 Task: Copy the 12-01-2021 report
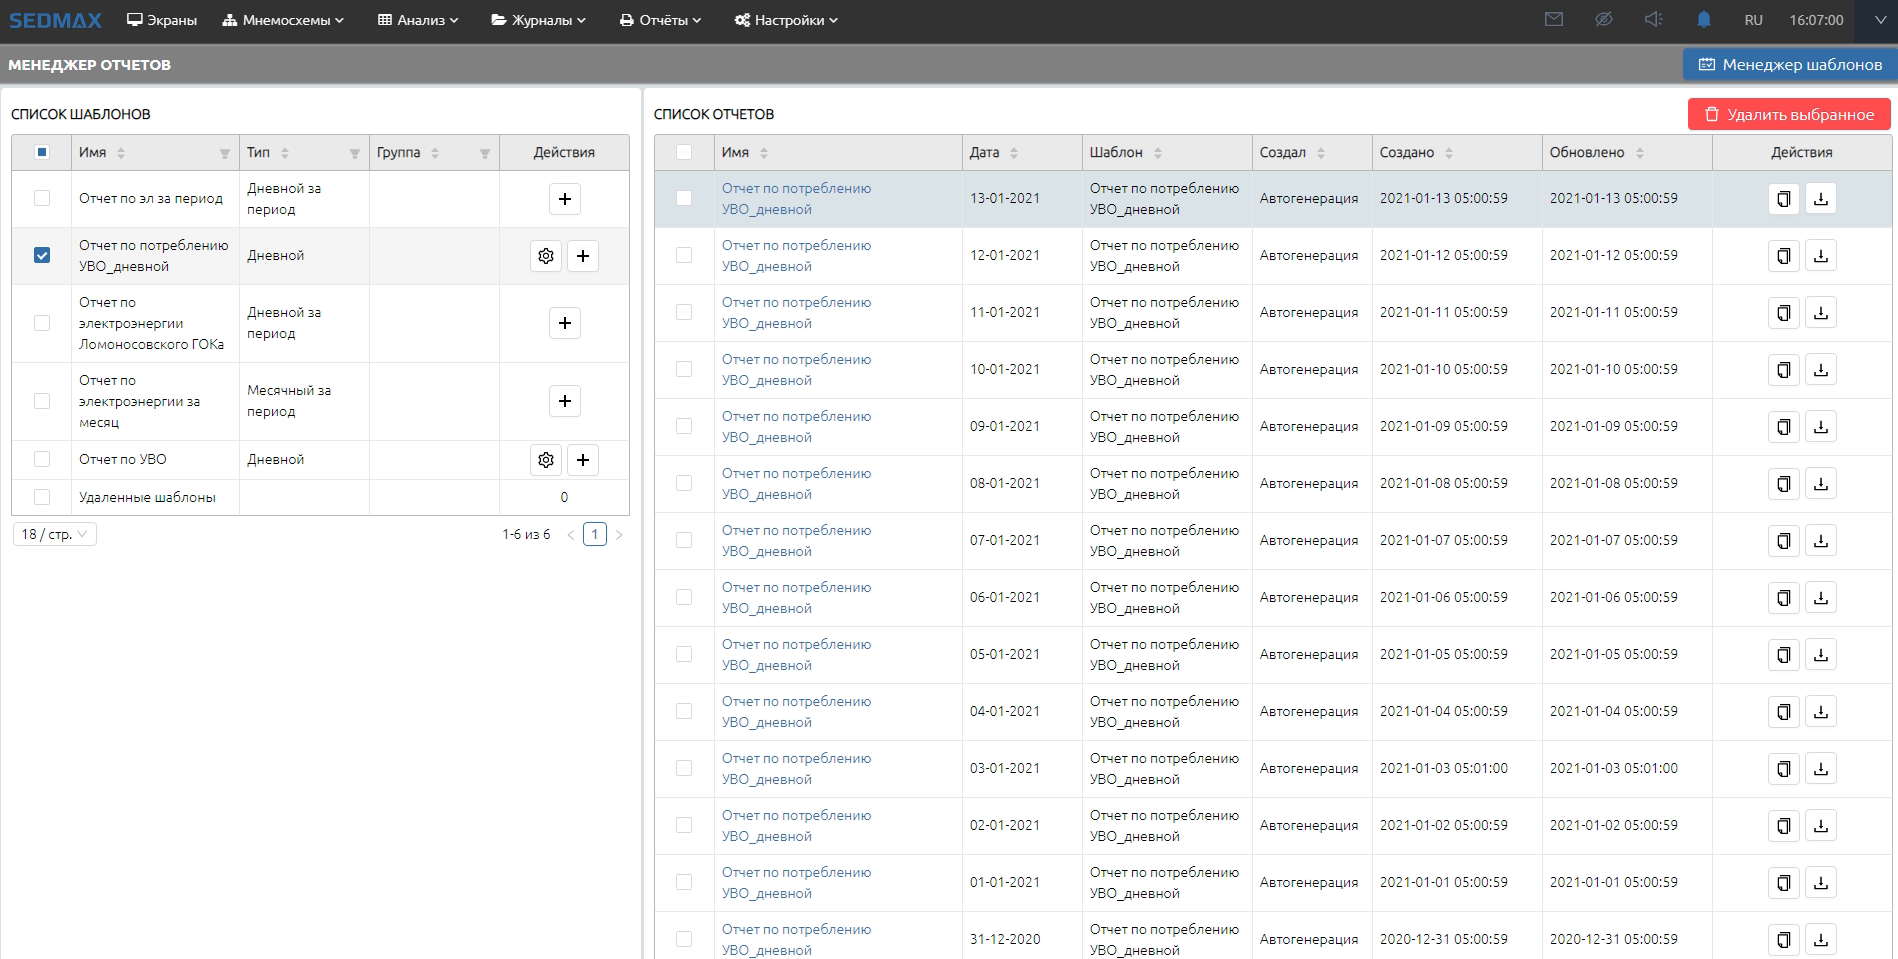tap(1783, 256)
